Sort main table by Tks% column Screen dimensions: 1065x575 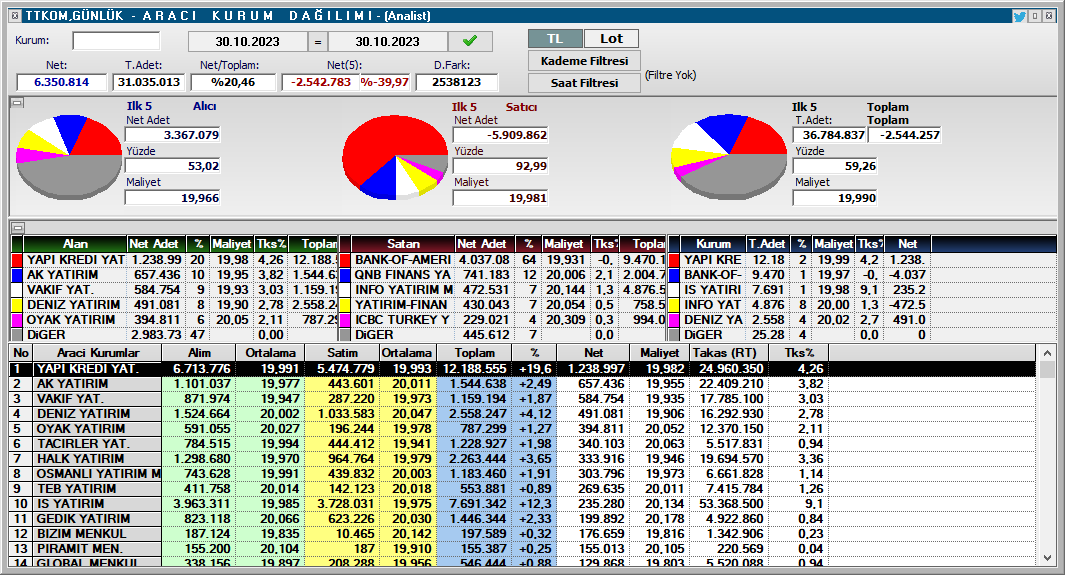(799, 353)
